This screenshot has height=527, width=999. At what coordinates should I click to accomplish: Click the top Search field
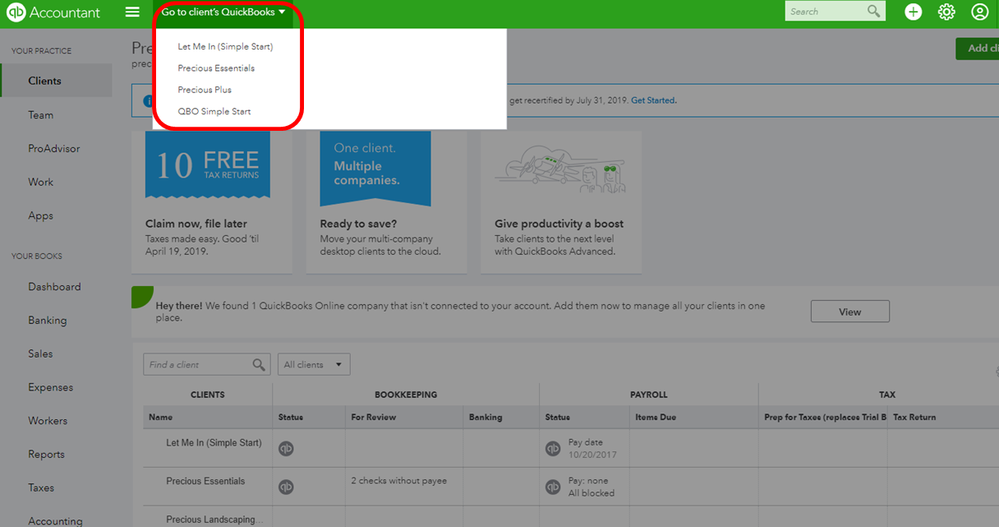[835, 11]
